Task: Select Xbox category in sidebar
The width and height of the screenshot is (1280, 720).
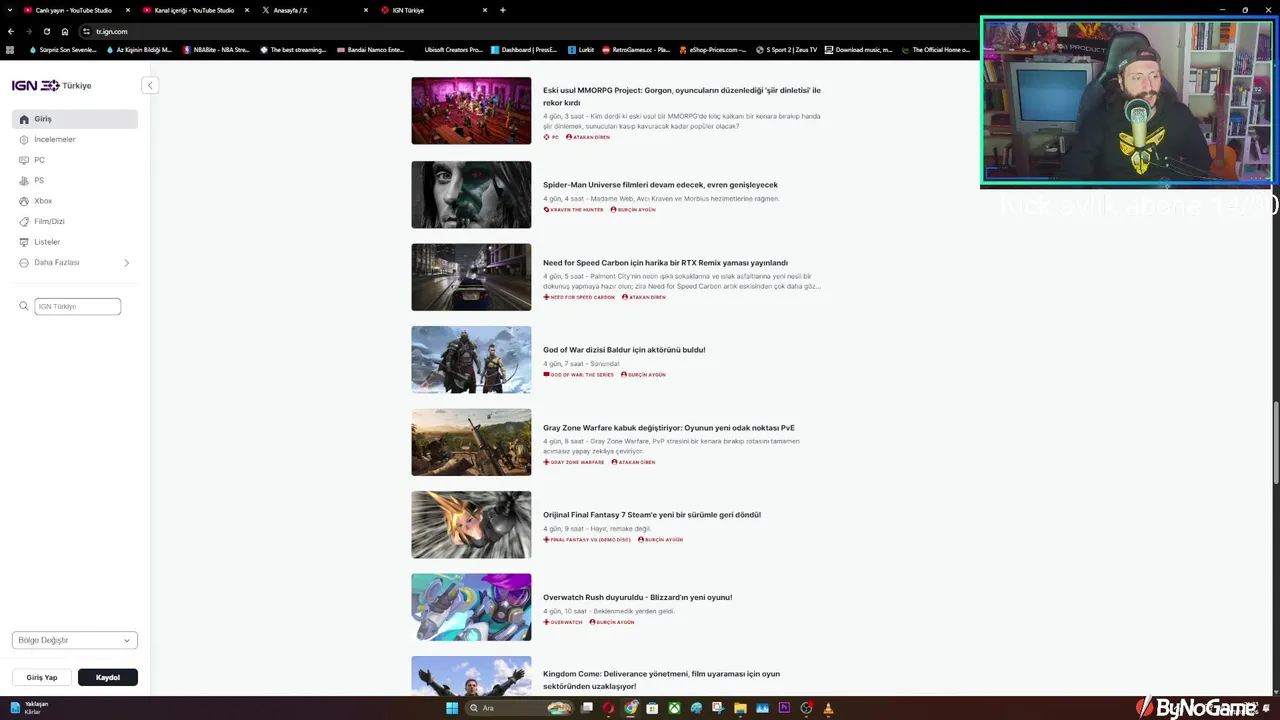Action: click(x=75, y=201)
